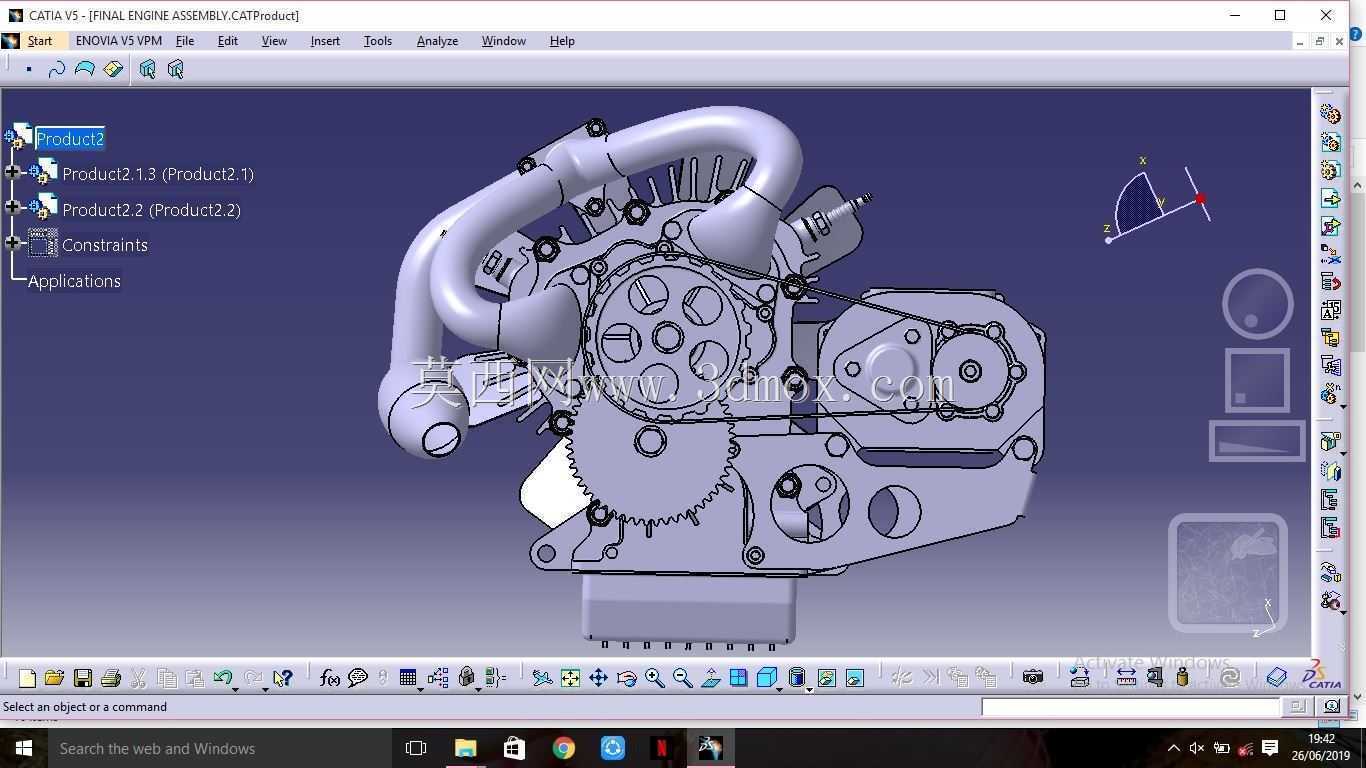This screenshot has width=1366, height=768.
Task: Click the Normal View icon
Action: tap(710, 678)
